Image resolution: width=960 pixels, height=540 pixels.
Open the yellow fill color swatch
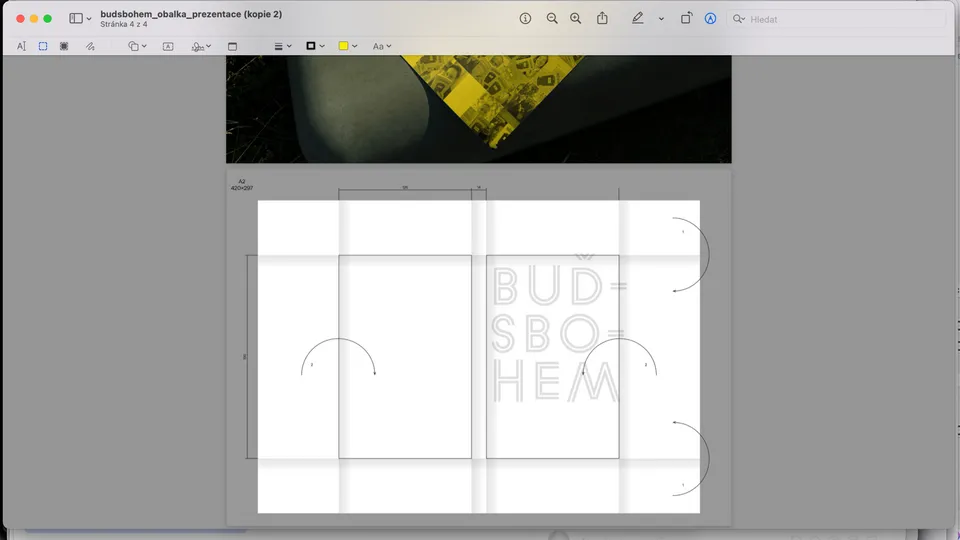click(x=347, y=46)
